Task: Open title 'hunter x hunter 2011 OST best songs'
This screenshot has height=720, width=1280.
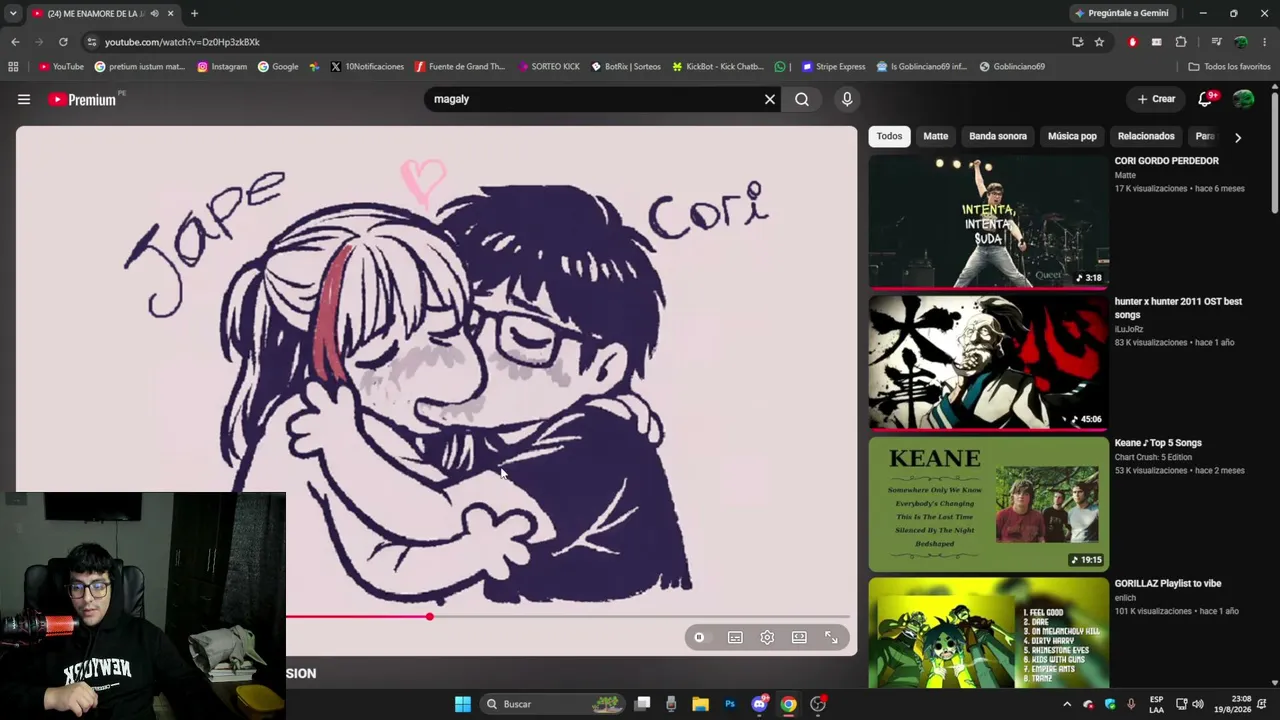Action: (1178, 308)
